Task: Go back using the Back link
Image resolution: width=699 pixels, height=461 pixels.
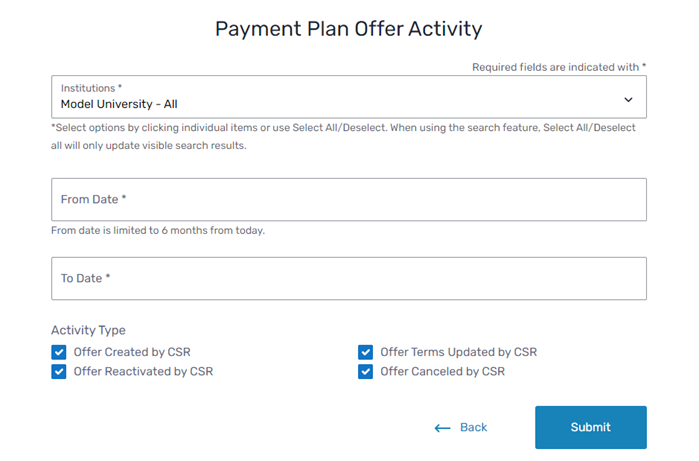Action: [x=473, y=428]
